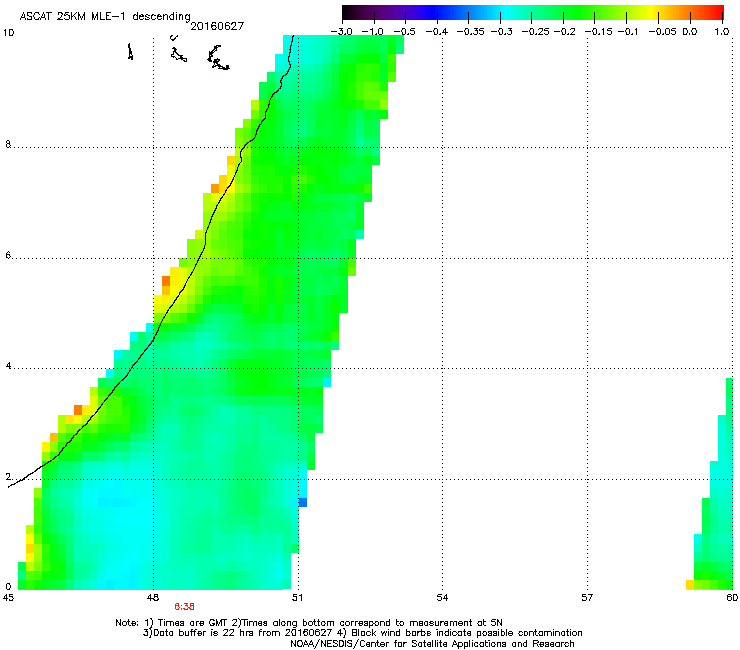
Task: Click the NOAA/NESDIS credit line
Action: [x=432, y=644]
